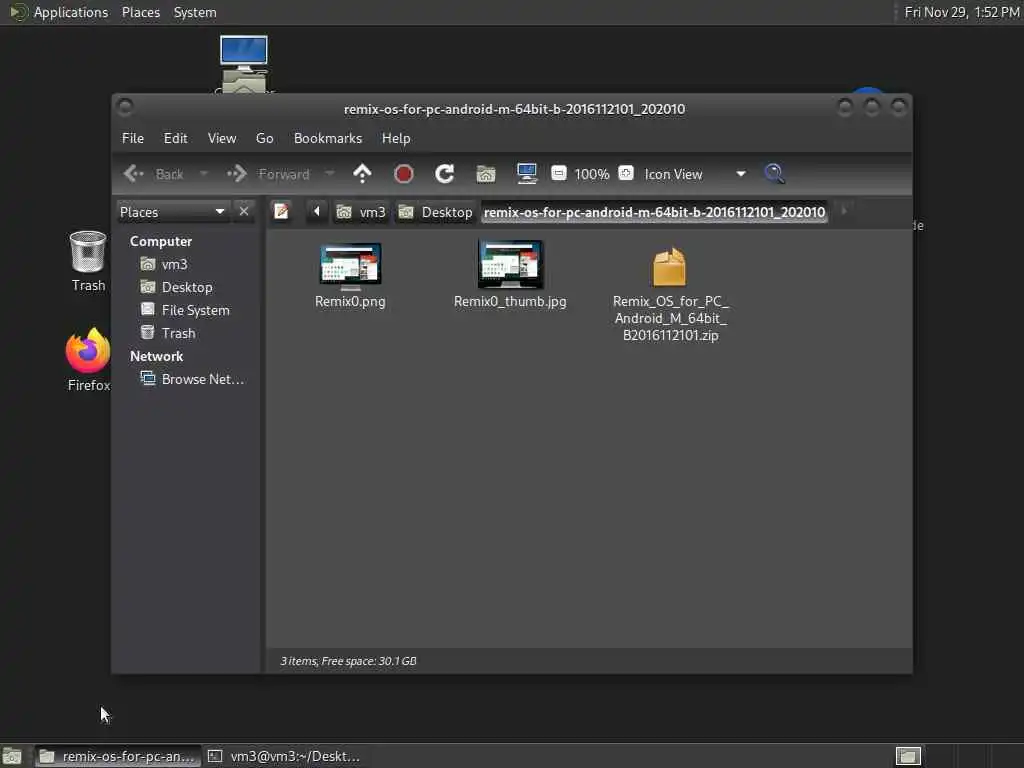The height and width of the screenshot is (768, 1024).
Task: Open the File menu
Action: point(133,138)
